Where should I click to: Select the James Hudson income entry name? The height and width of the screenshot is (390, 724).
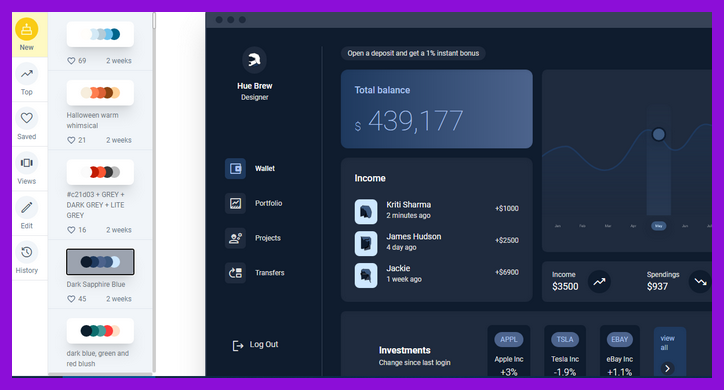414,236
